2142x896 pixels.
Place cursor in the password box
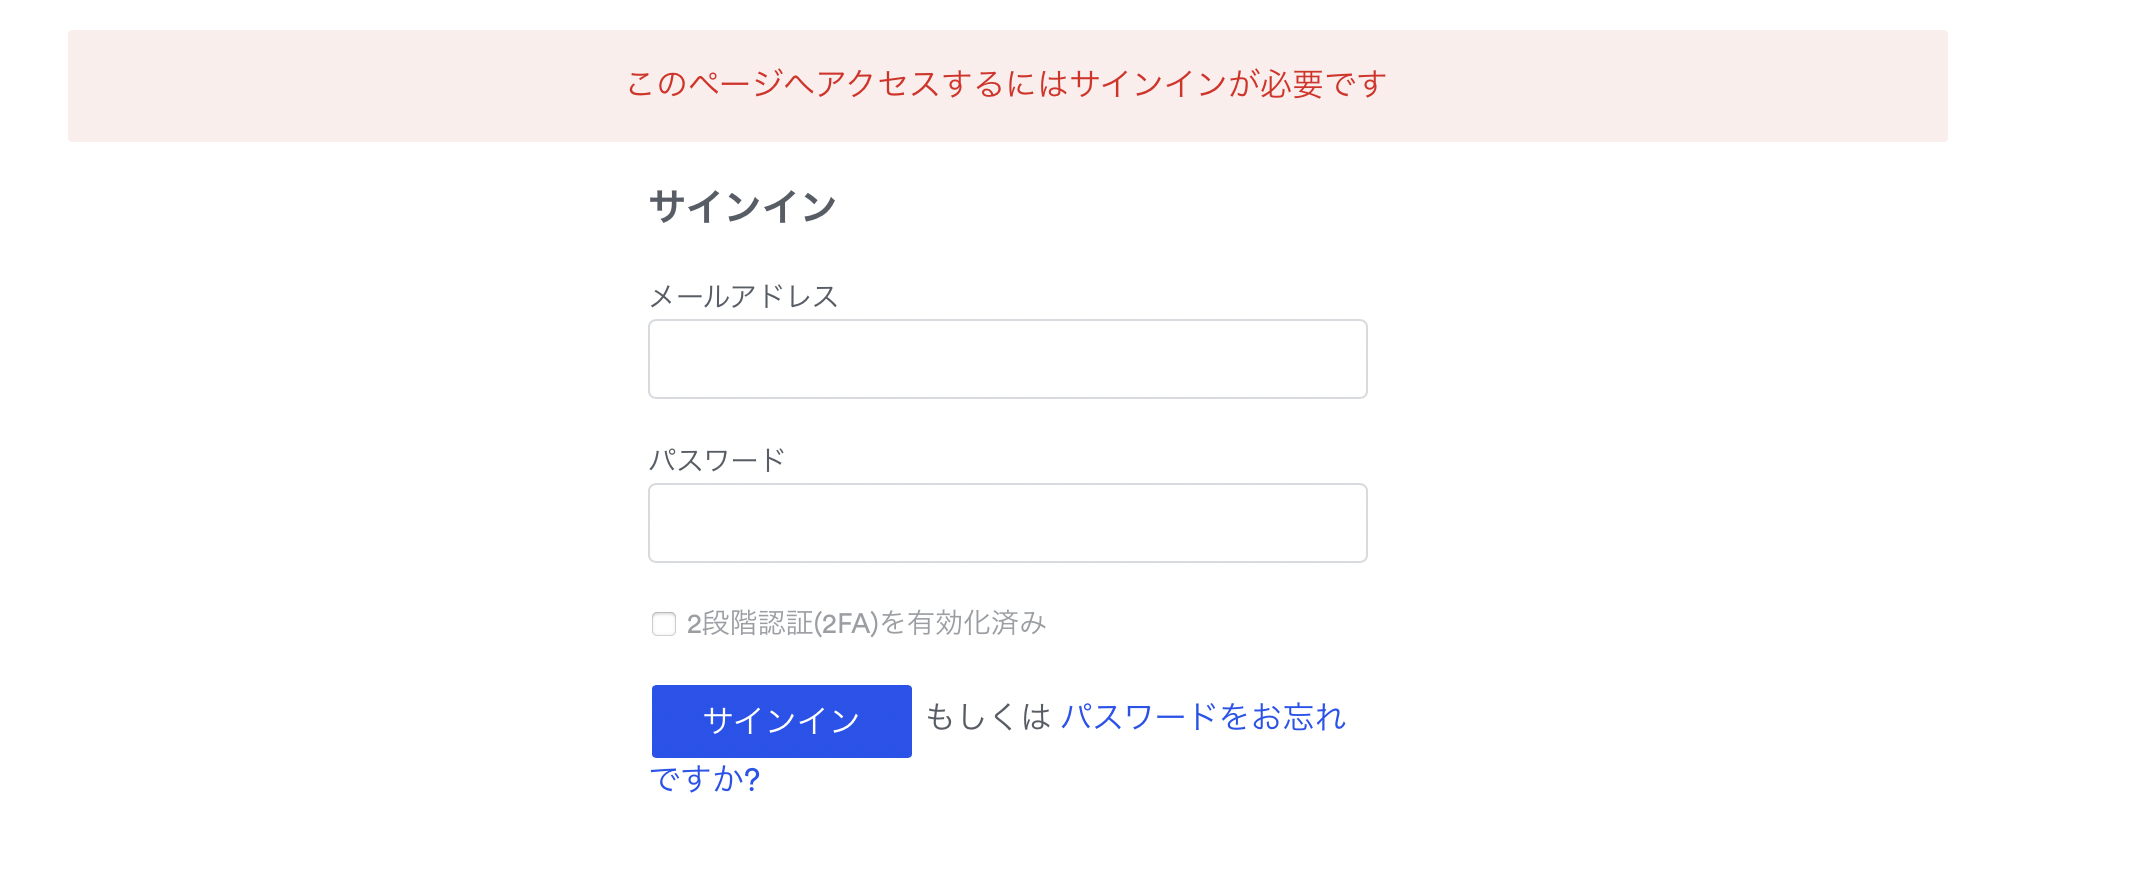pos(1007,523)
